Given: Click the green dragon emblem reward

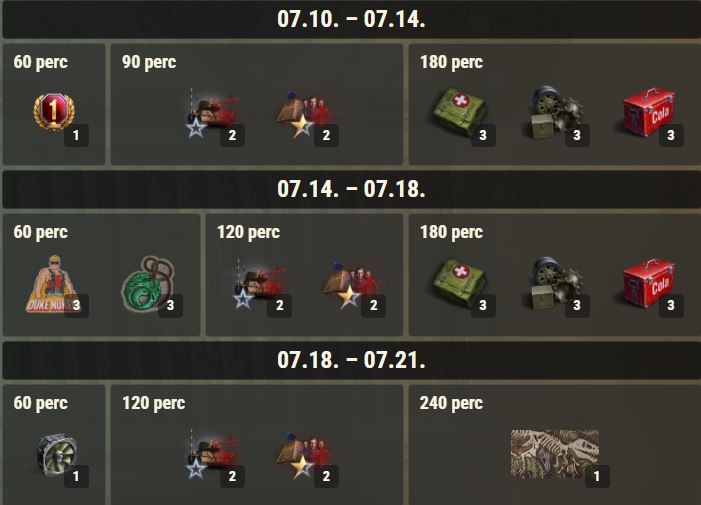Looking at the screenshot, I should (148, 283).
